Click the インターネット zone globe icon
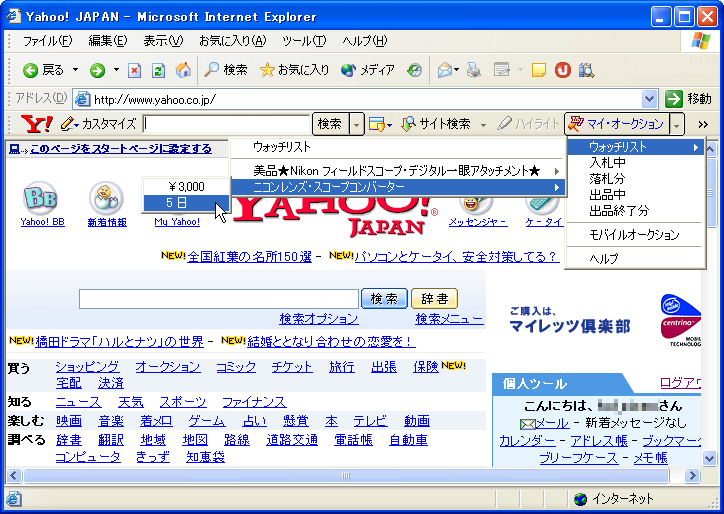Viewport: 724px width, 514px height. (580, 499)
